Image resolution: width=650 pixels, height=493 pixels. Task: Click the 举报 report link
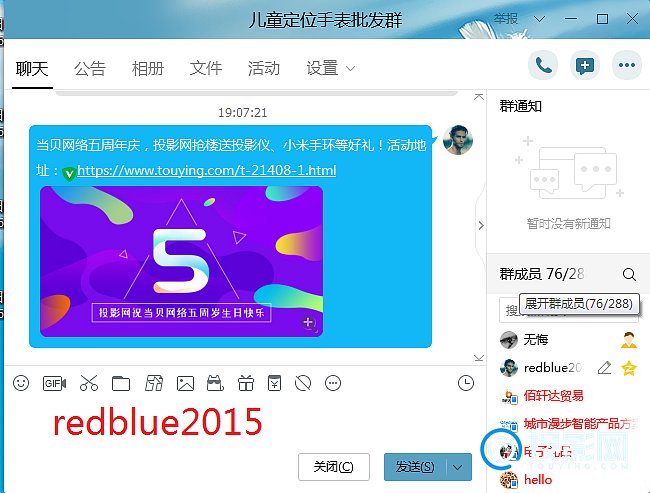(506, 19)
